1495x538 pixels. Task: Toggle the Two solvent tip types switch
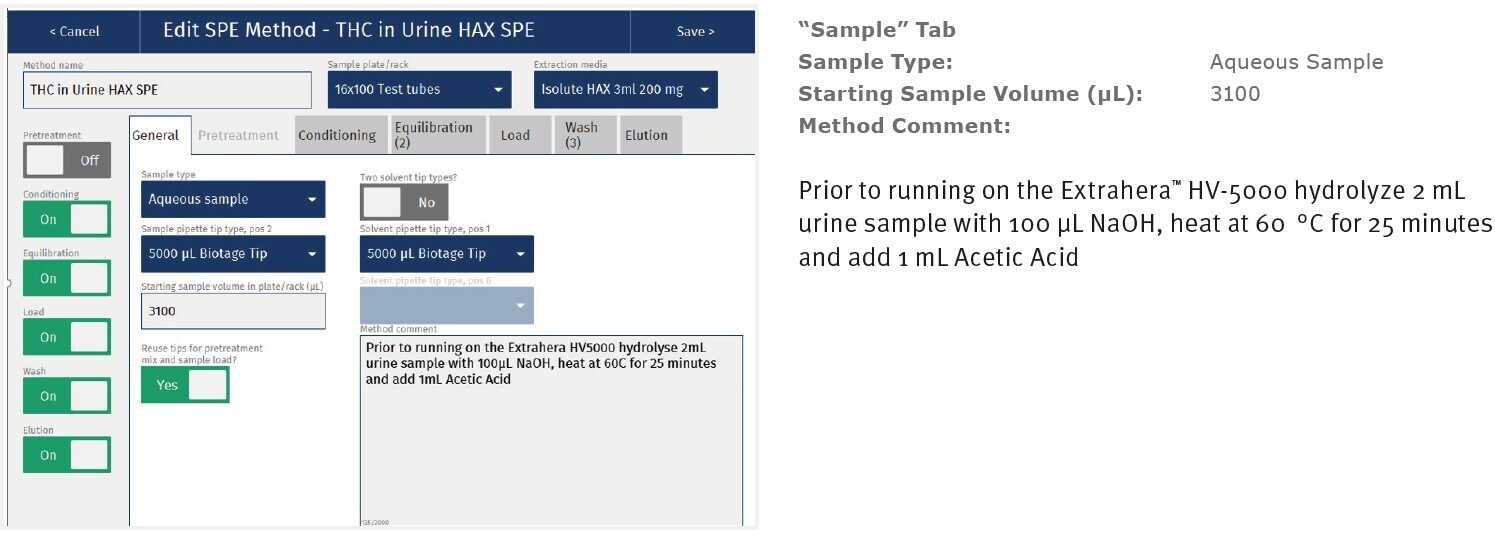pyautogui.click(x=404, y=202)
